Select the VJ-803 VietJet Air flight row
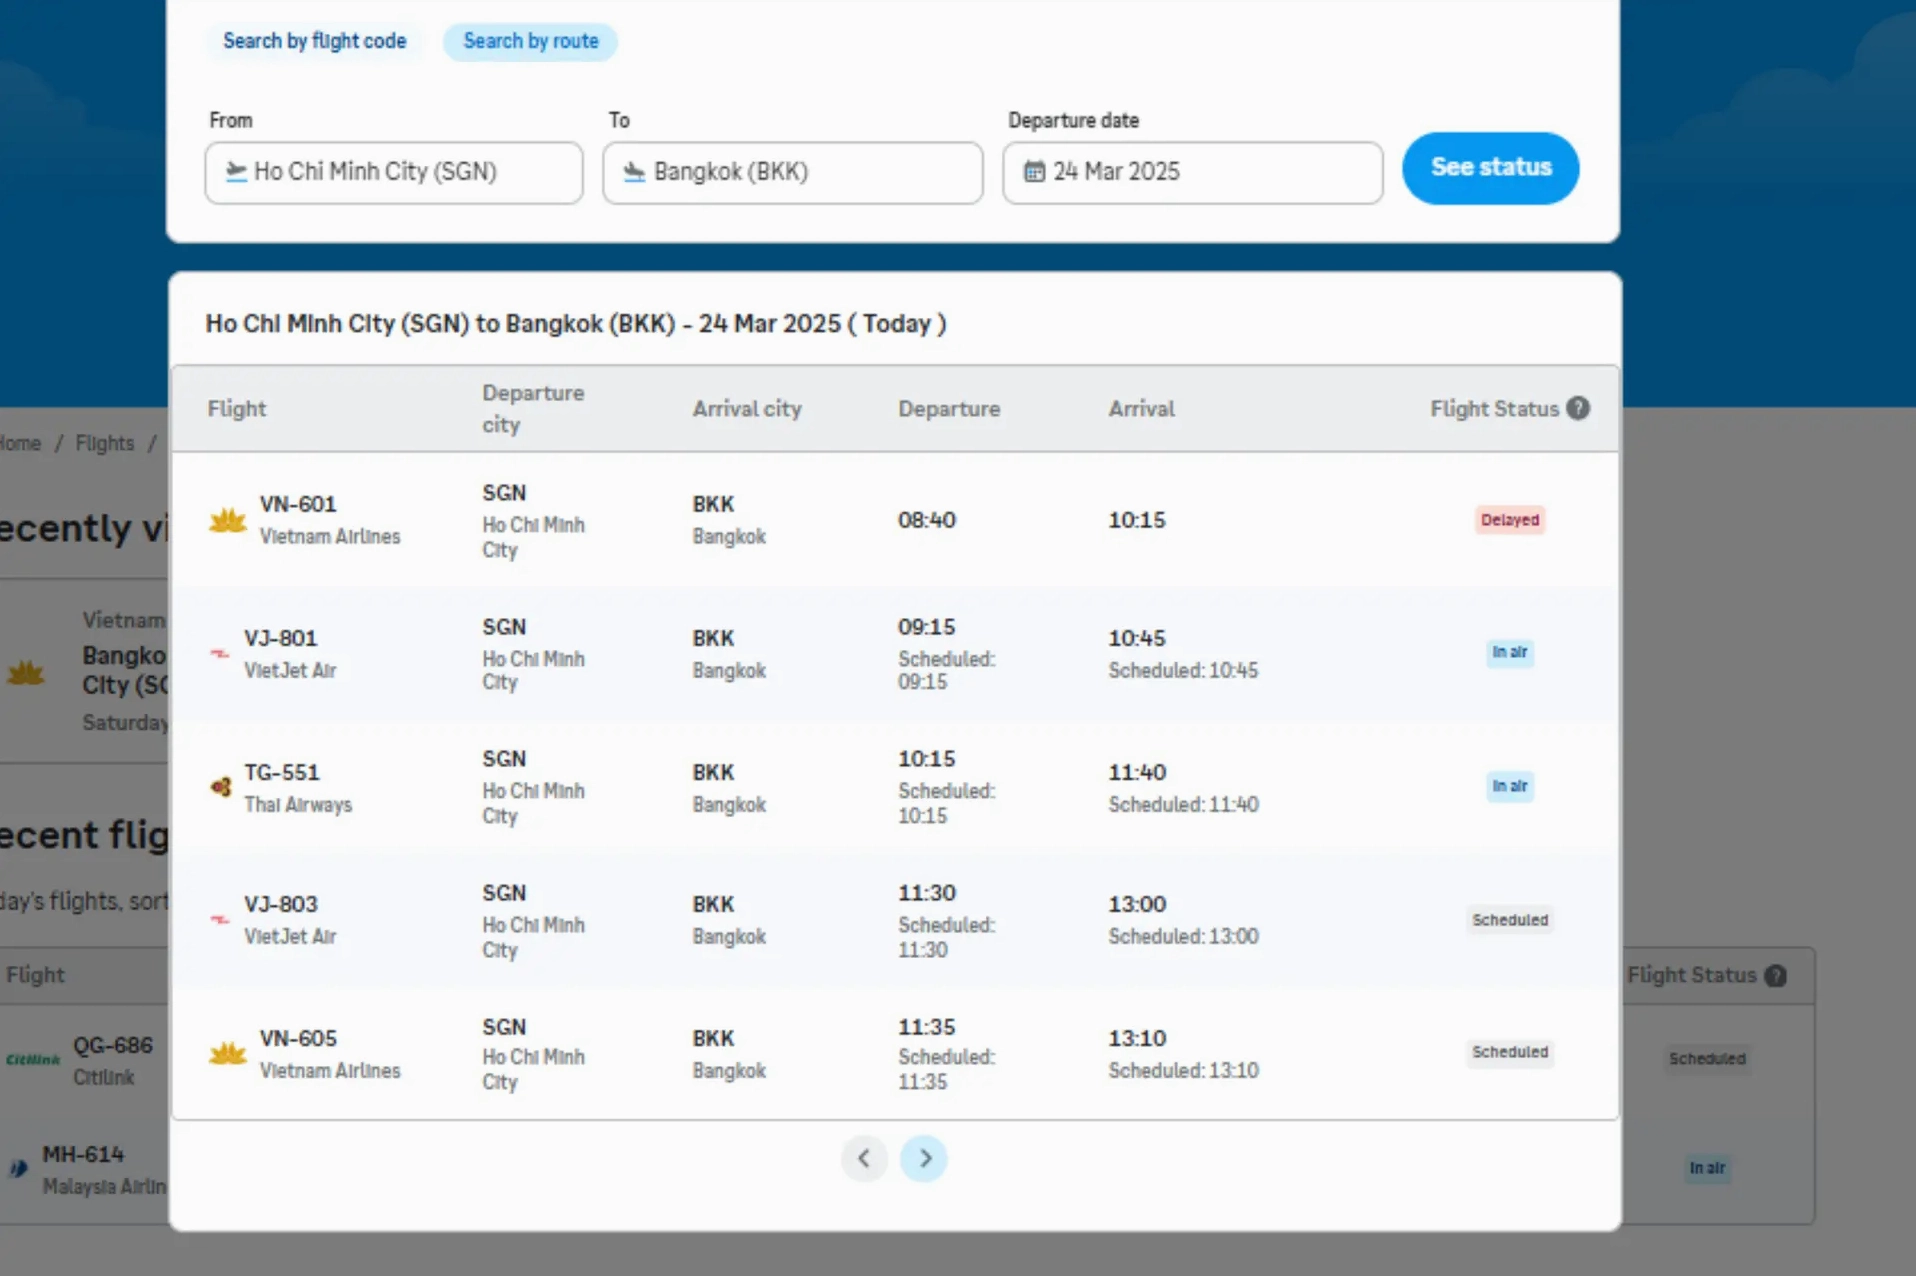 point(895,920)
